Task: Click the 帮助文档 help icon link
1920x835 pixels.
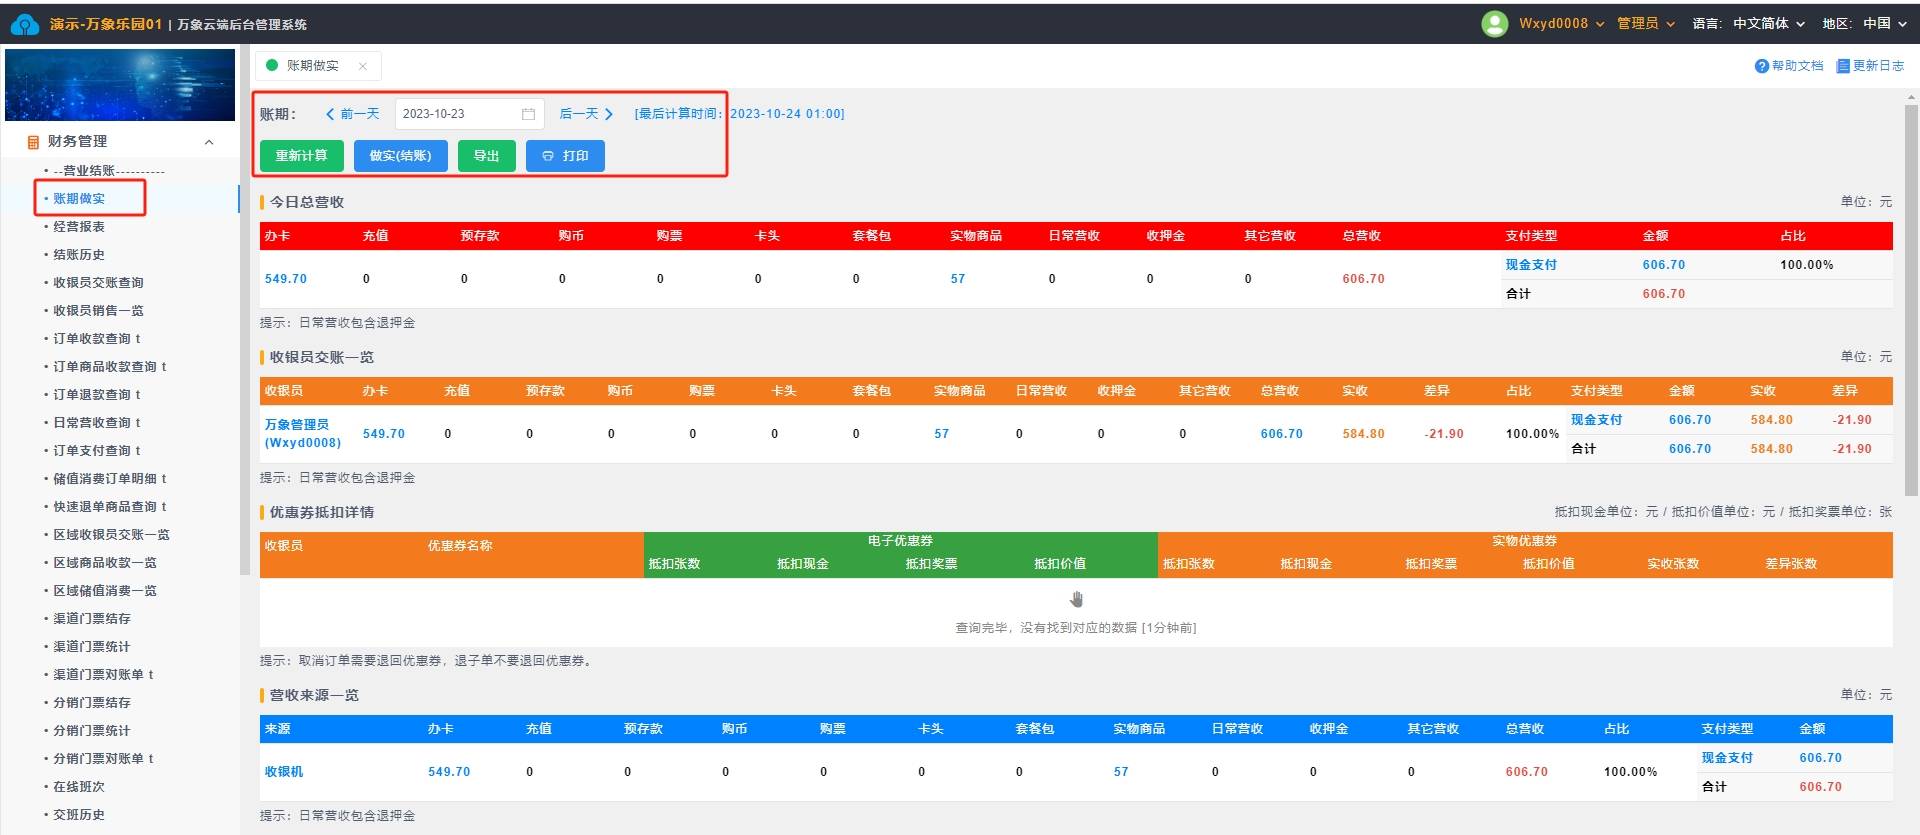Action: pos(1761,66)
